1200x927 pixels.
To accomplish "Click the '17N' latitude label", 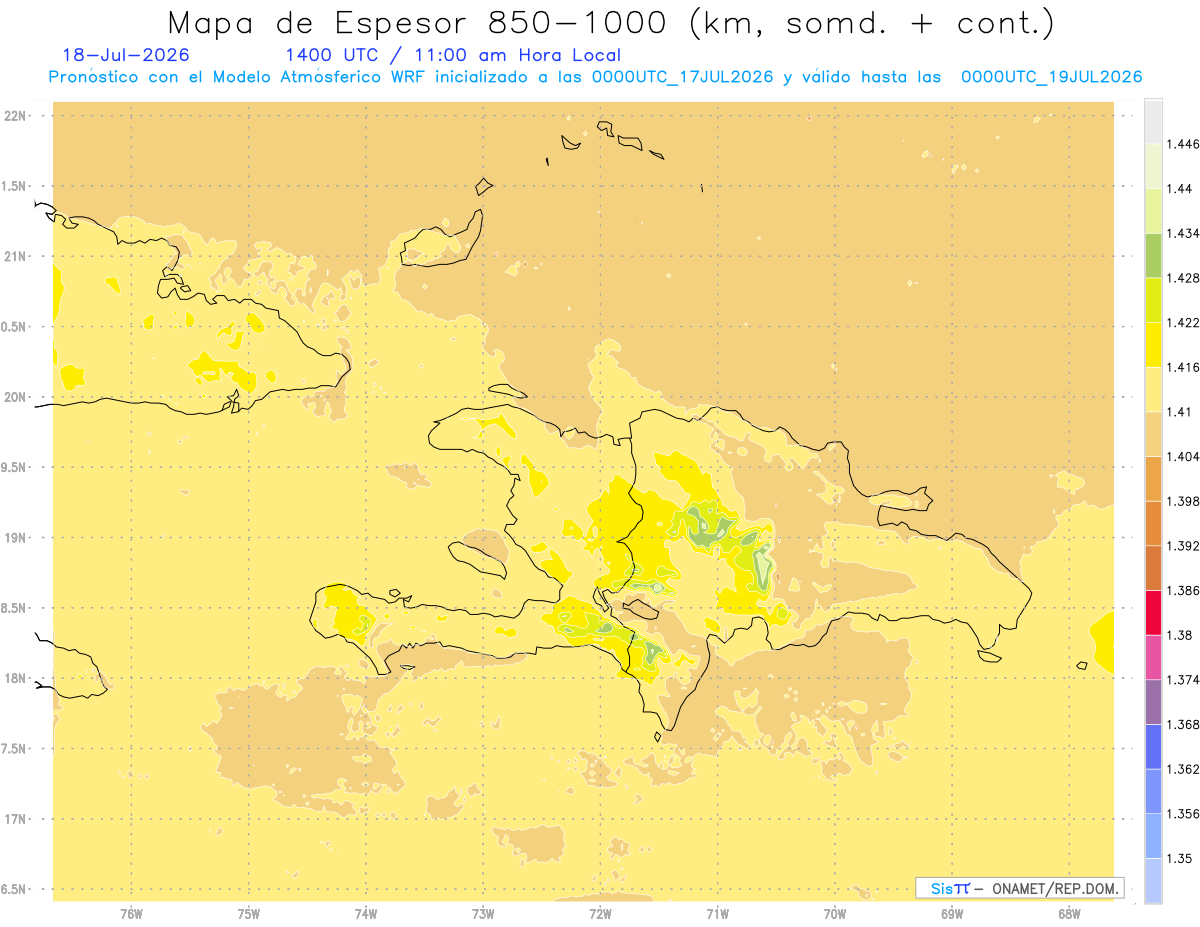I will point(14,819).
